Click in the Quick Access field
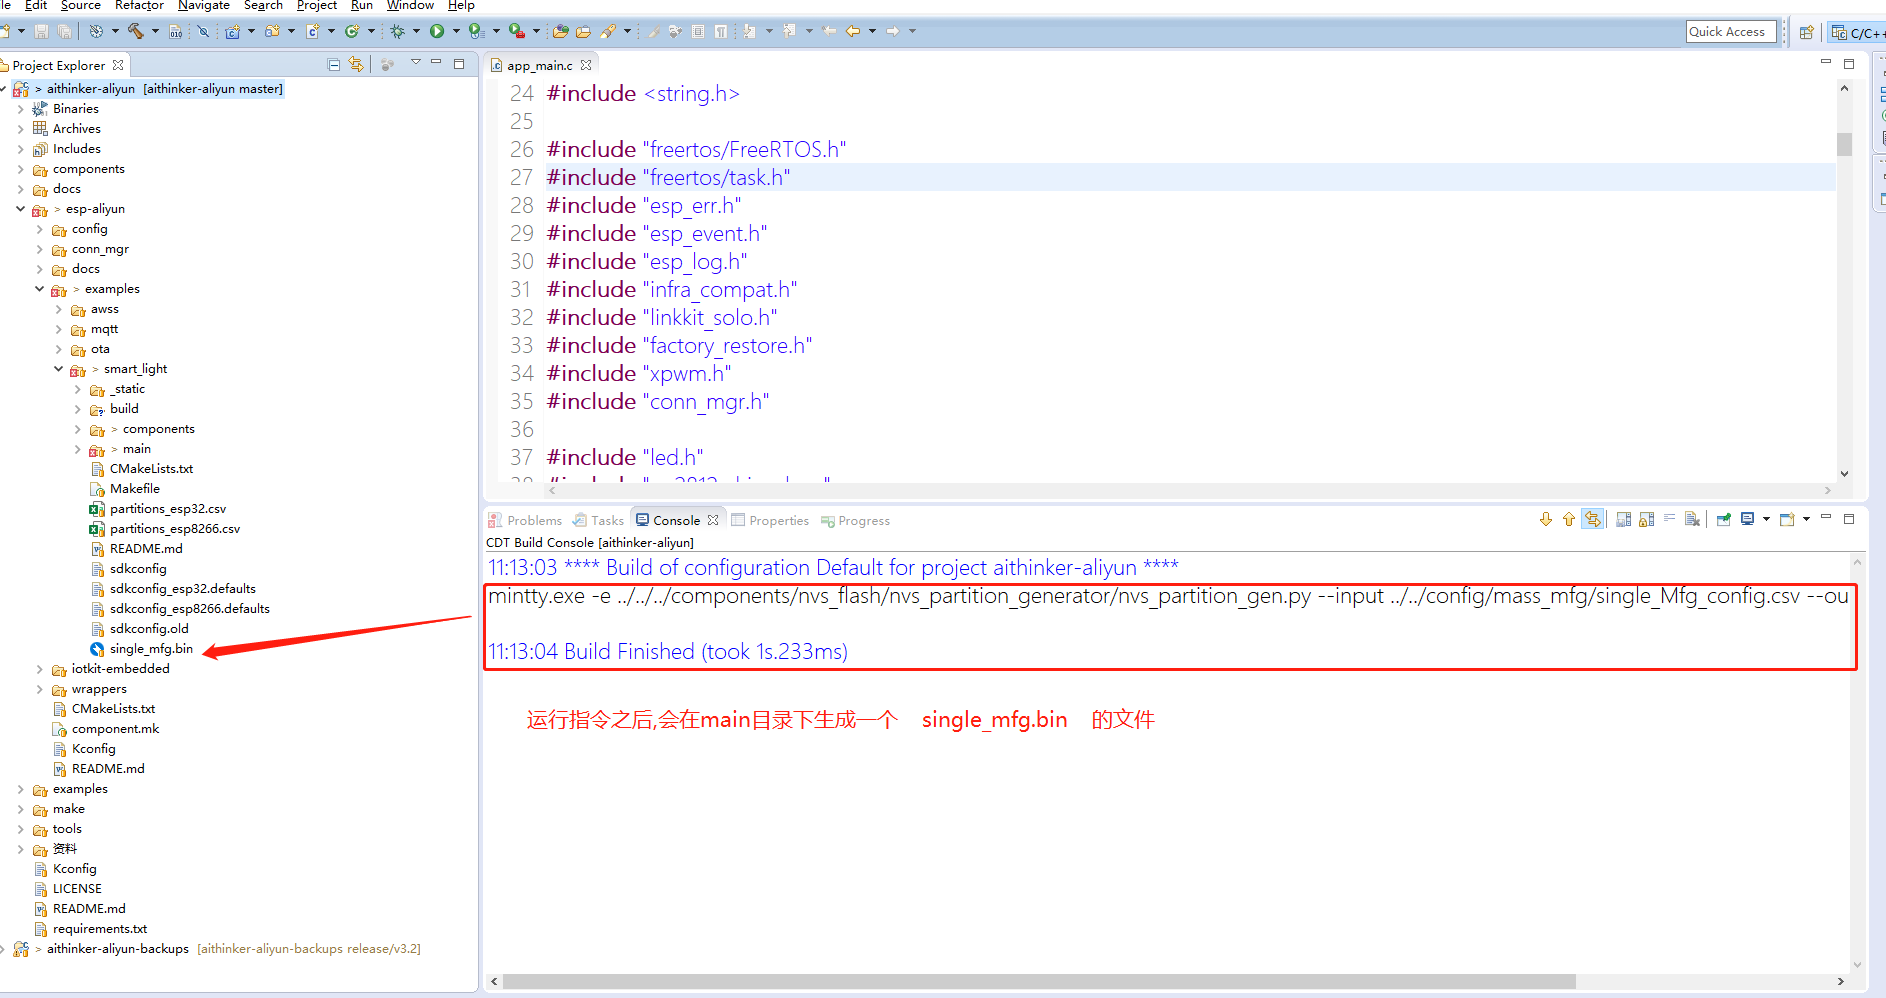This screenshot has height=998, width=1886. (x=1731, y=32)
